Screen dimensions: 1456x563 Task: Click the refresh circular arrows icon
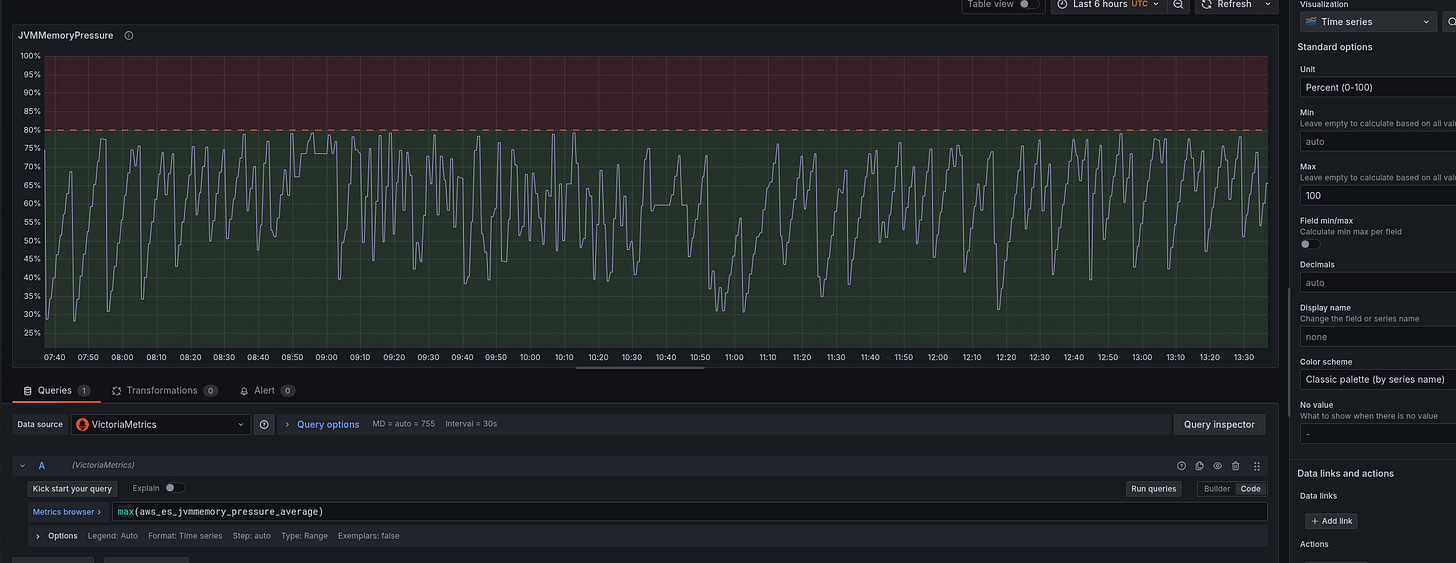pyautogui.click(x=1207, y=5)
